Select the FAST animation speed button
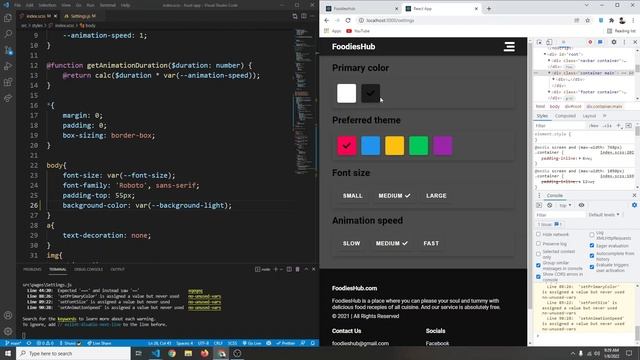Screen dimensions: 640x360 431,243
